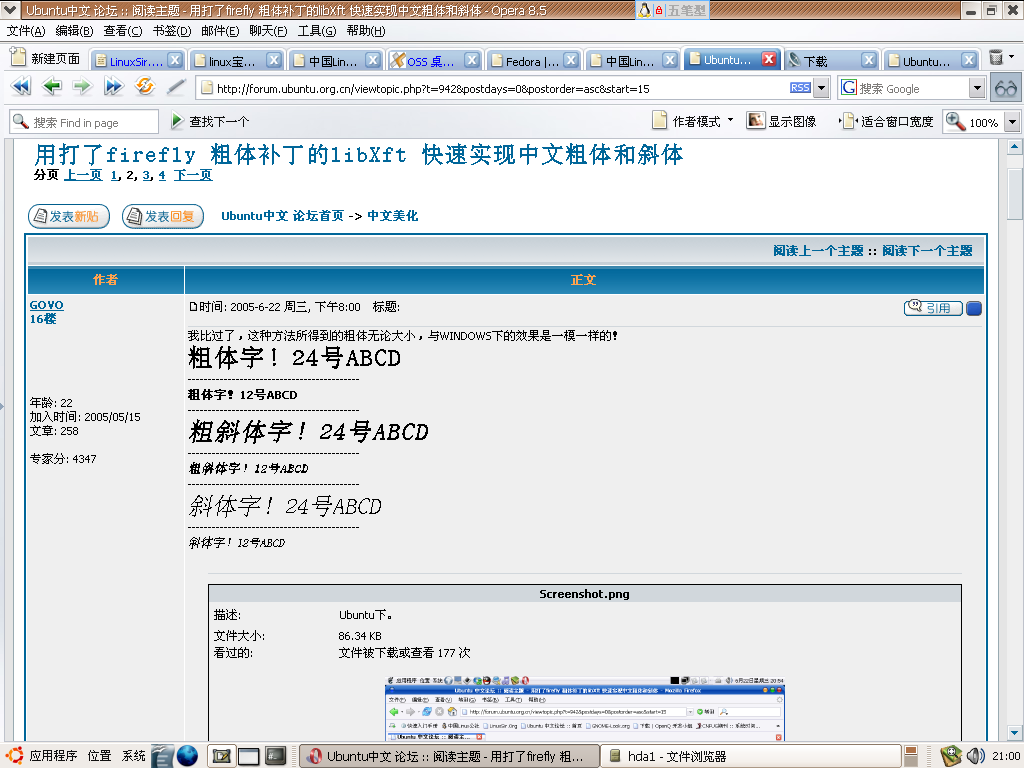The height and width of the screenshot is (768, 1024).
Task: Expand the 作者模式 dropdown arrow
Action: (x=730, y=120)
